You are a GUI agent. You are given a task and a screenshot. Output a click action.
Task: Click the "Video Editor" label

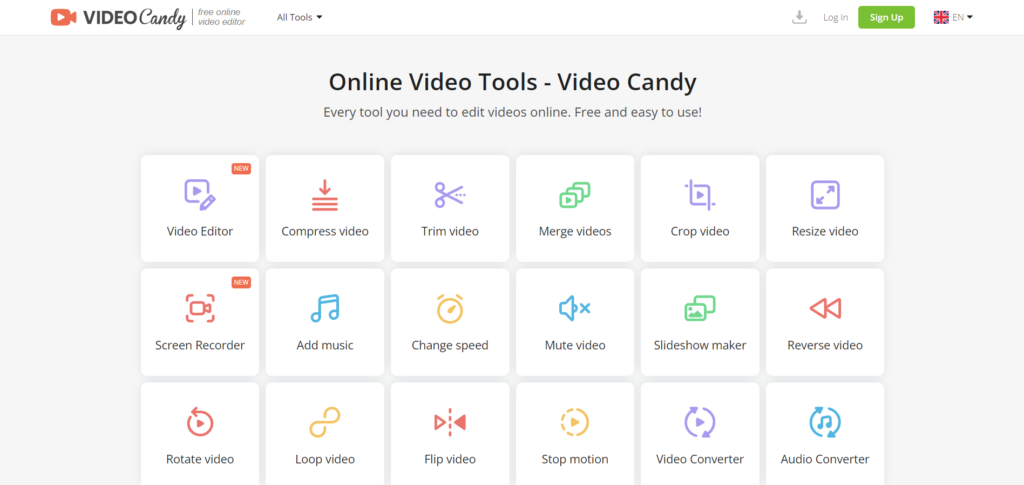(x=200, y=231)
